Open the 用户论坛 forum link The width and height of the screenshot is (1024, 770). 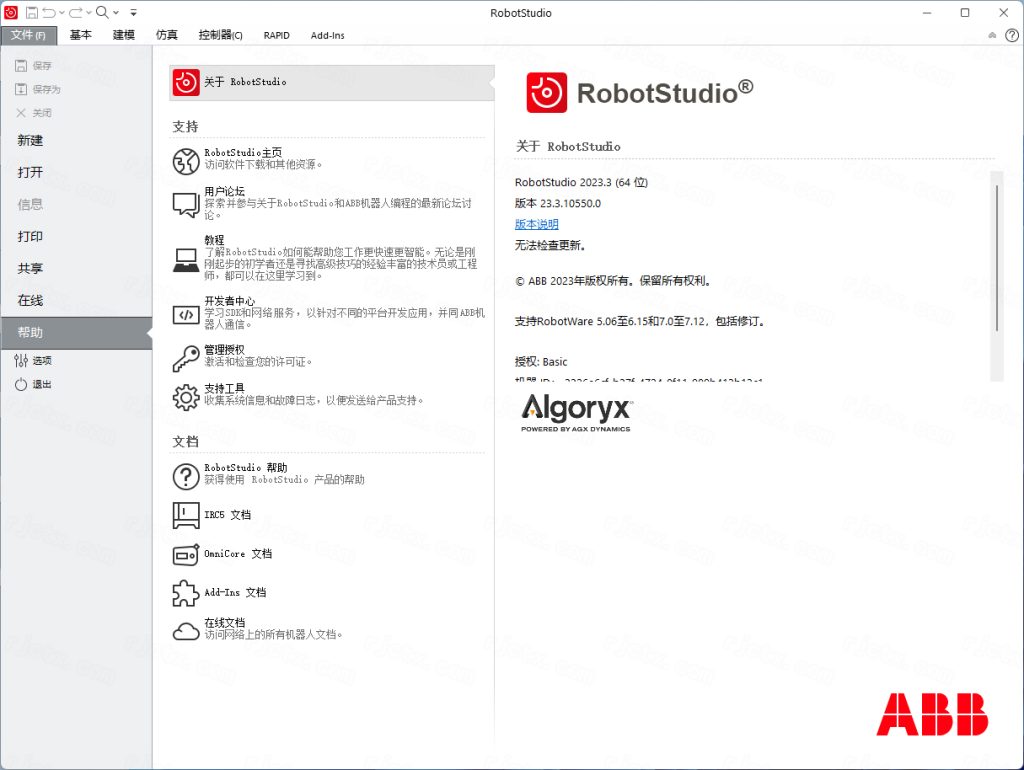point(225,191)
